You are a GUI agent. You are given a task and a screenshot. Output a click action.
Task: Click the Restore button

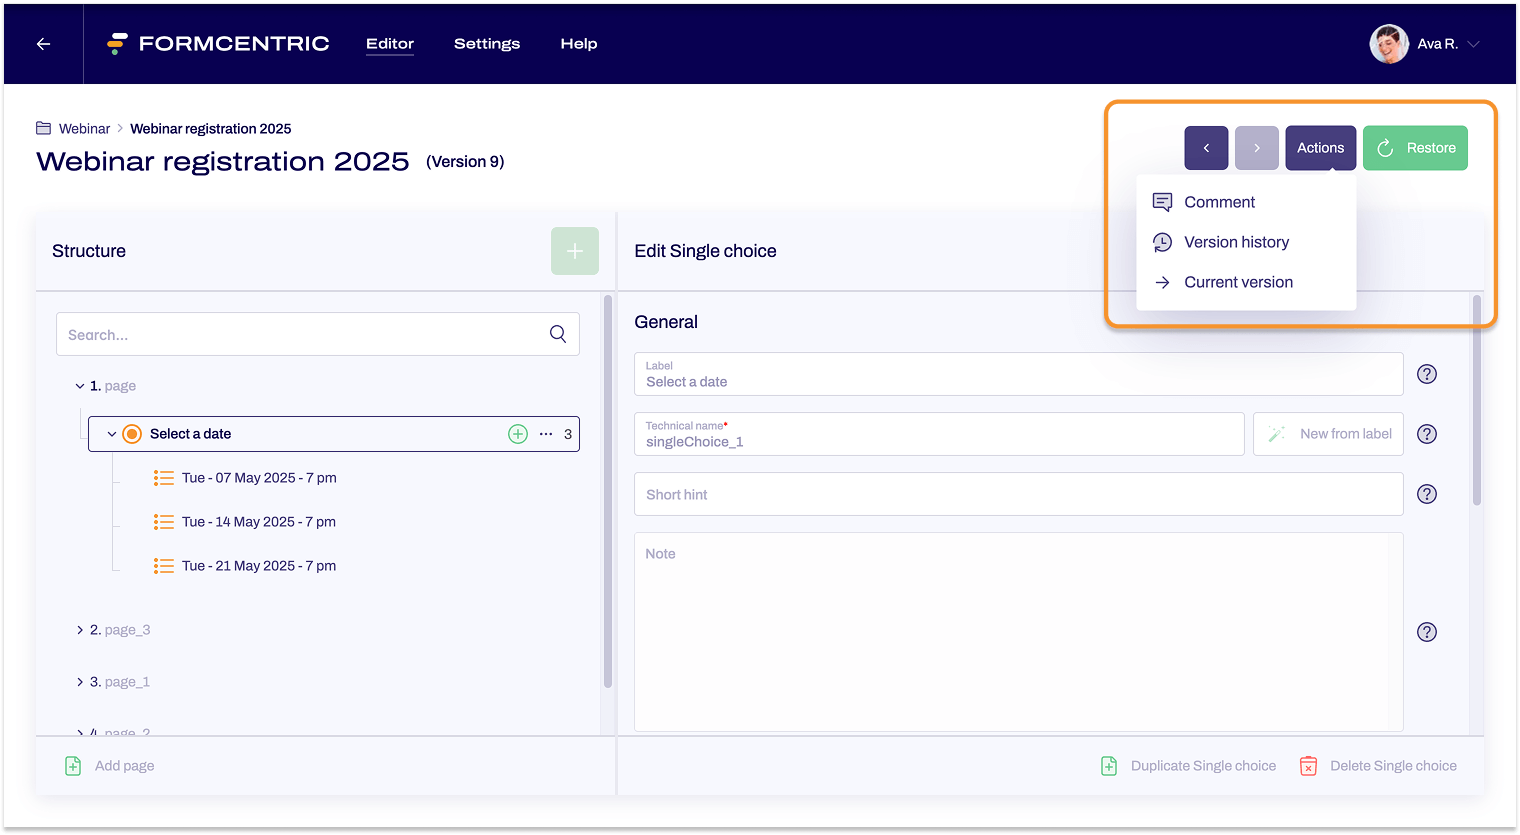[x=1415, y=147]
